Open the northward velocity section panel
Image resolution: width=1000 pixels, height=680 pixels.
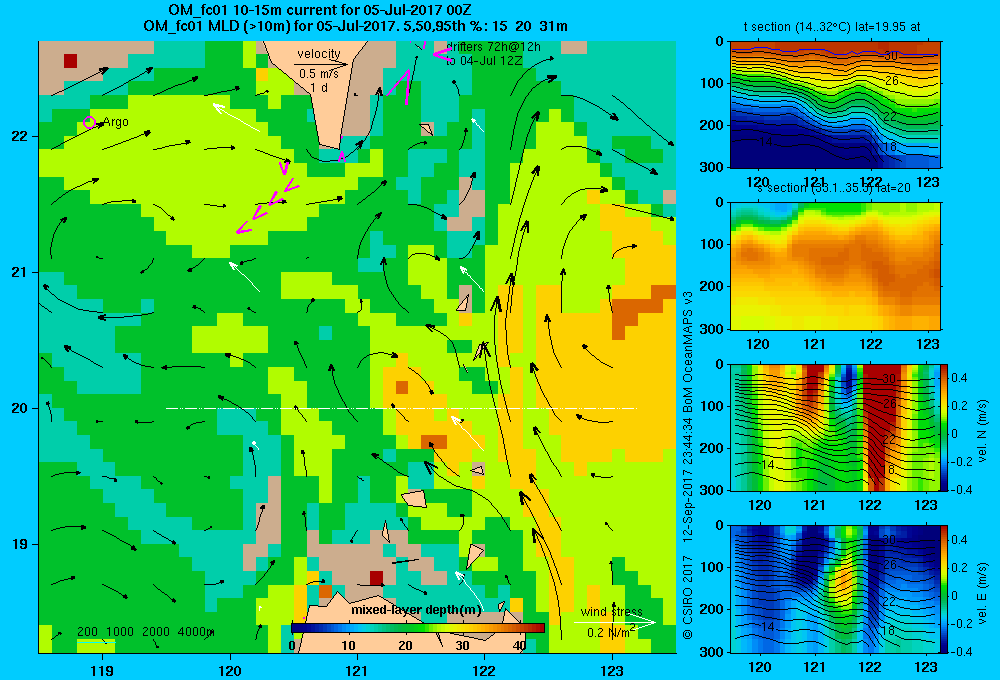[x=835, y=427]
